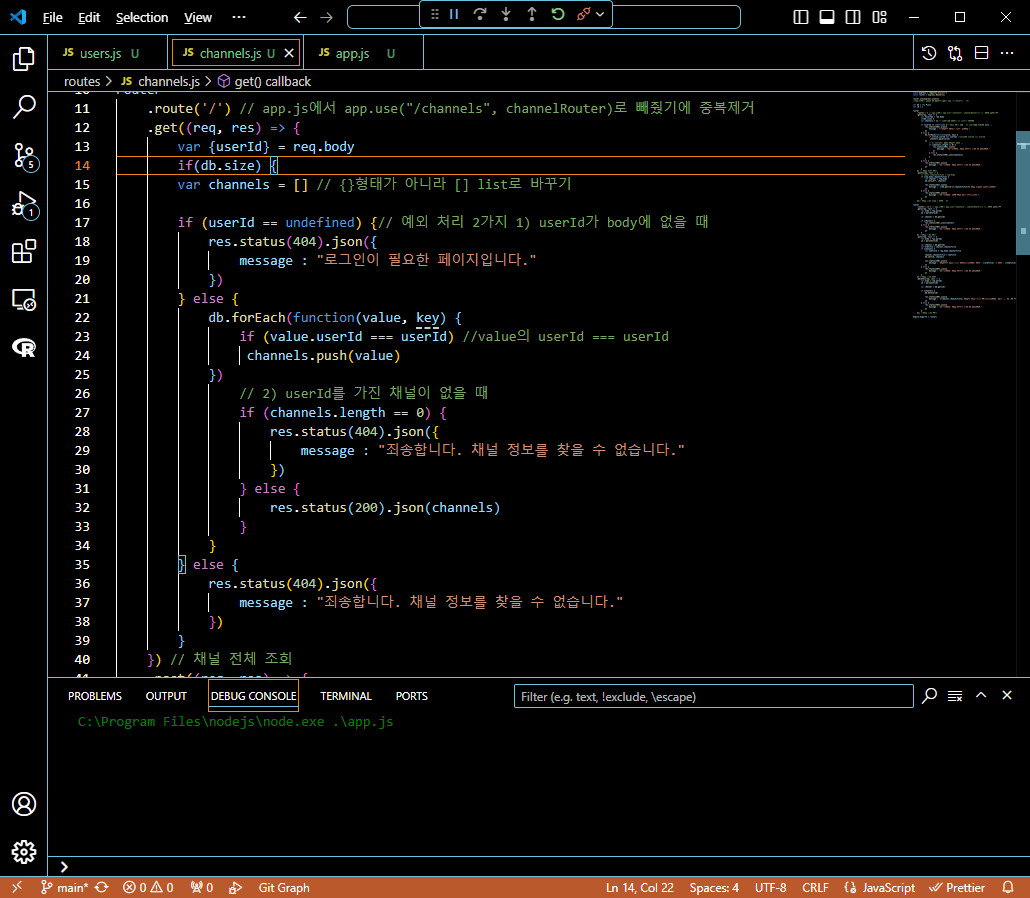Open the File menu
This screenshot has width=1030, height=898.
tap(53, 18)
